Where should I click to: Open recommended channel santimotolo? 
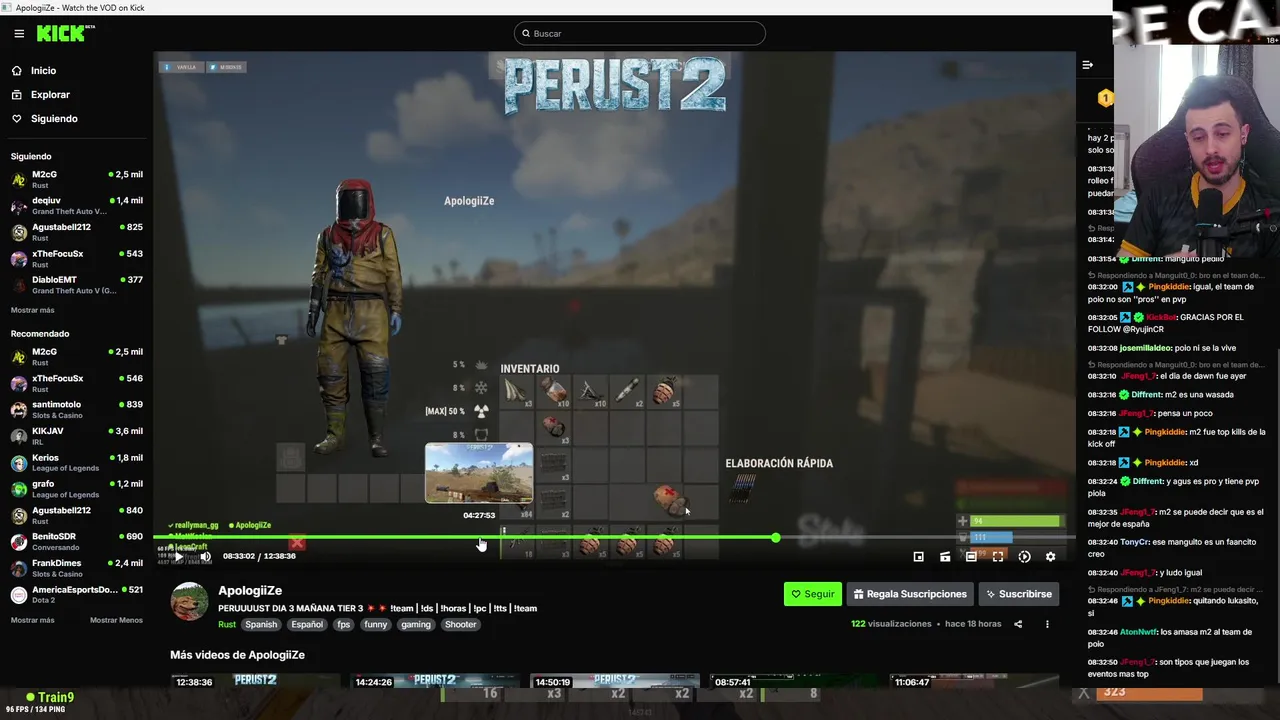pos(76,410)
